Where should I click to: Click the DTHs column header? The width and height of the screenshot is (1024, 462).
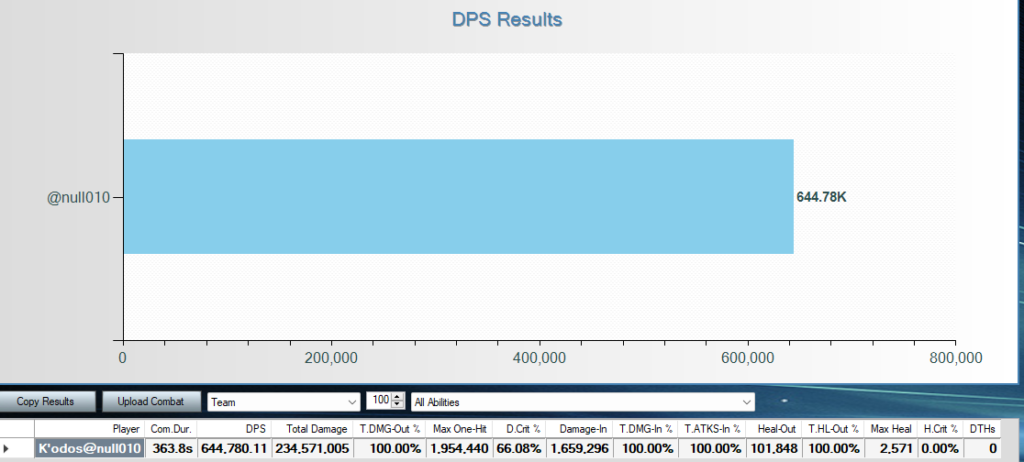click(984, 428)
